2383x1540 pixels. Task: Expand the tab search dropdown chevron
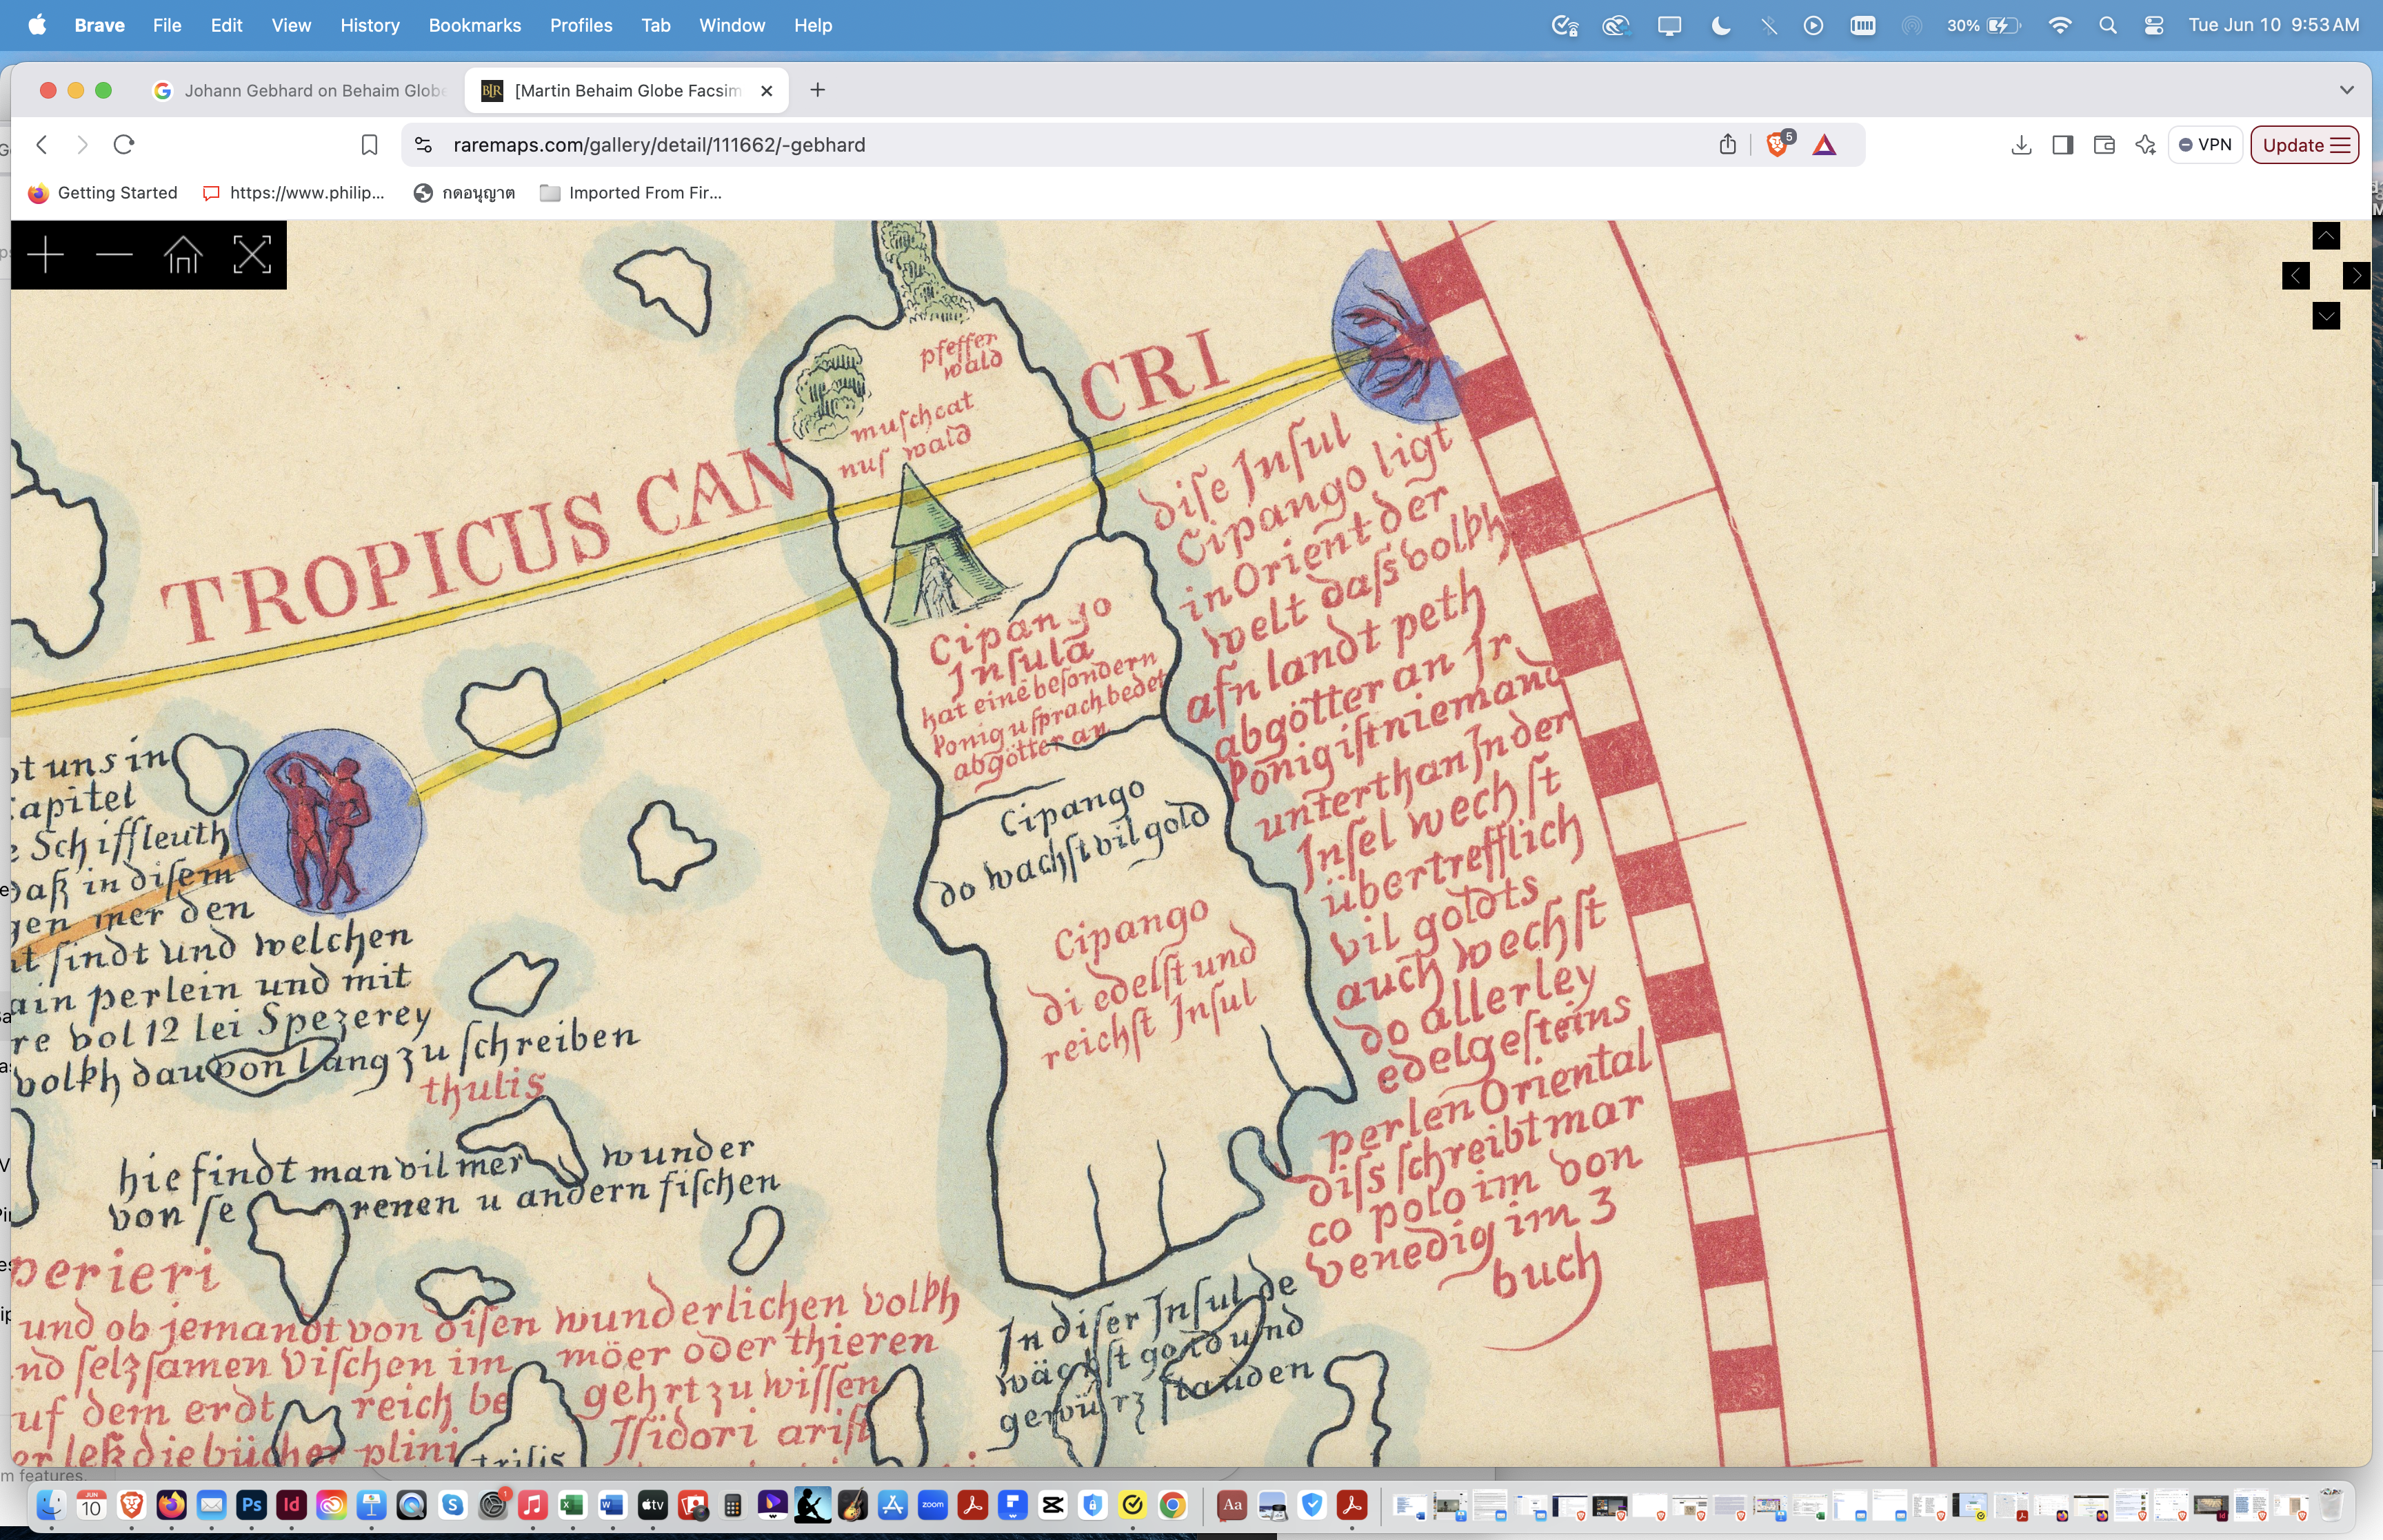(2346, 90)
